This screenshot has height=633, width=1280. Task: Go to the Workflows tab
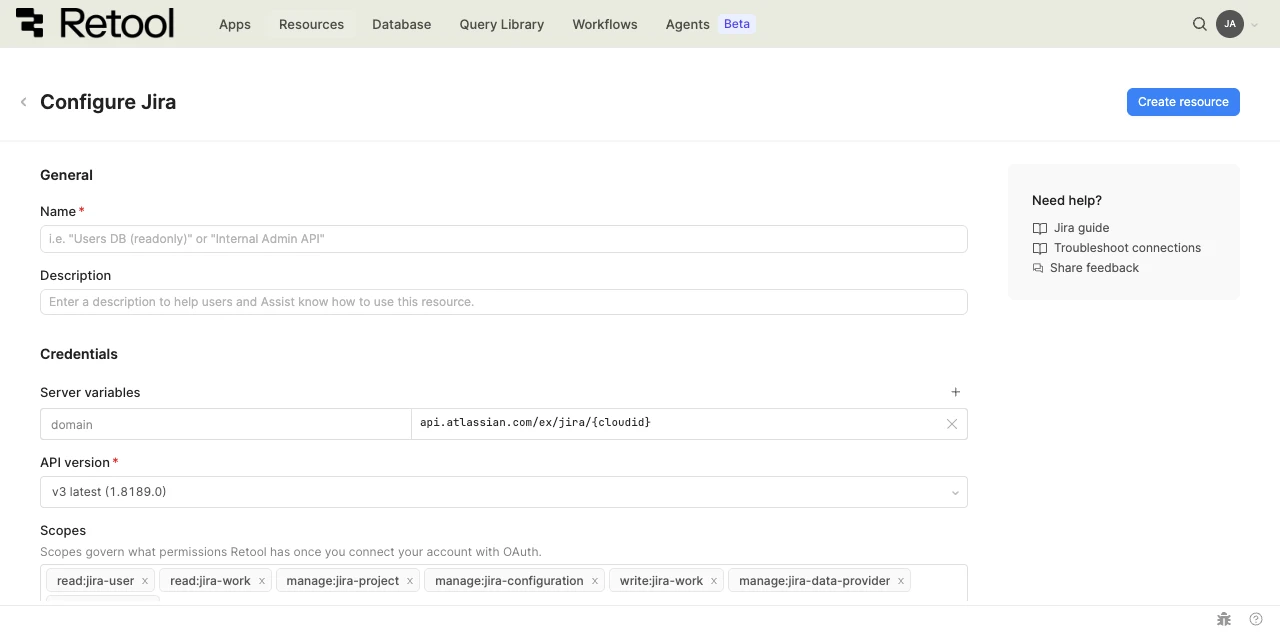[605, 24]
